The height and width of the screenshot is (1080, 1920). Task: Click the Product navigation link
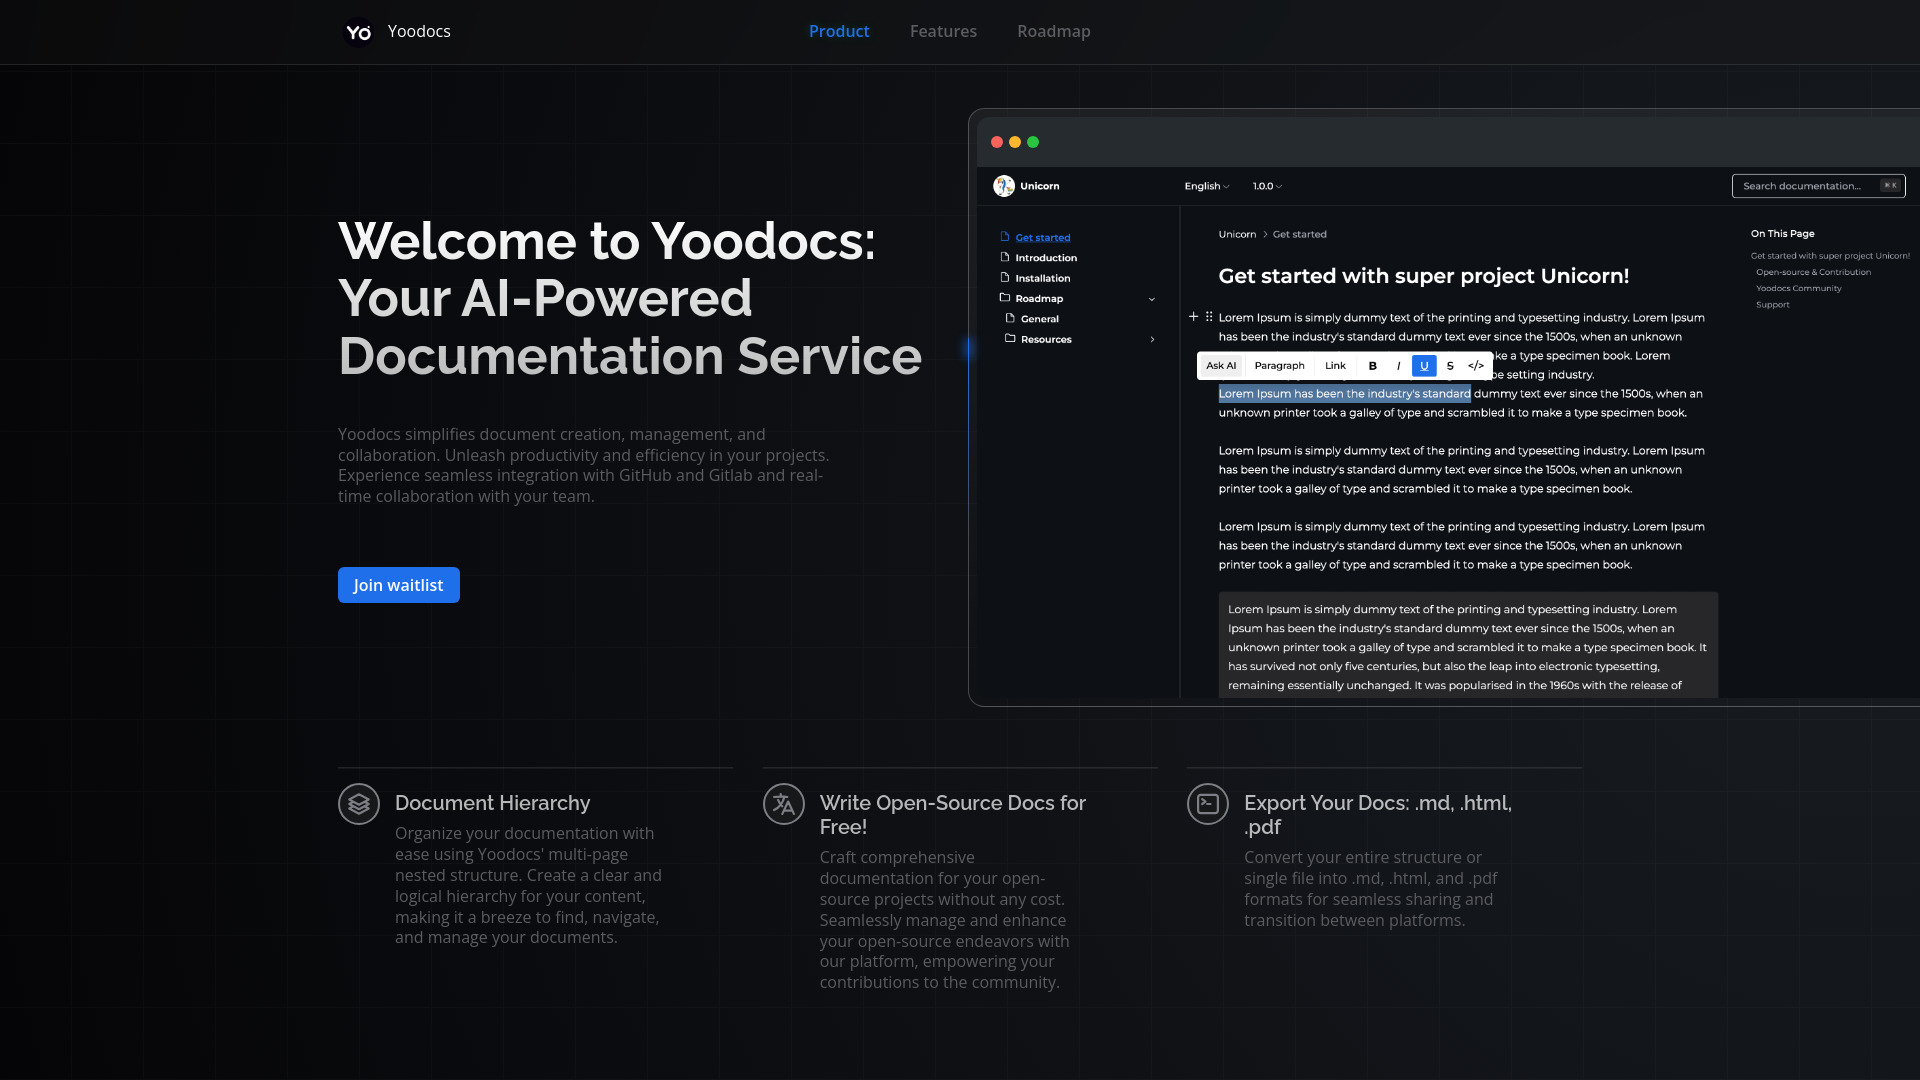click(x=839, y=30)
